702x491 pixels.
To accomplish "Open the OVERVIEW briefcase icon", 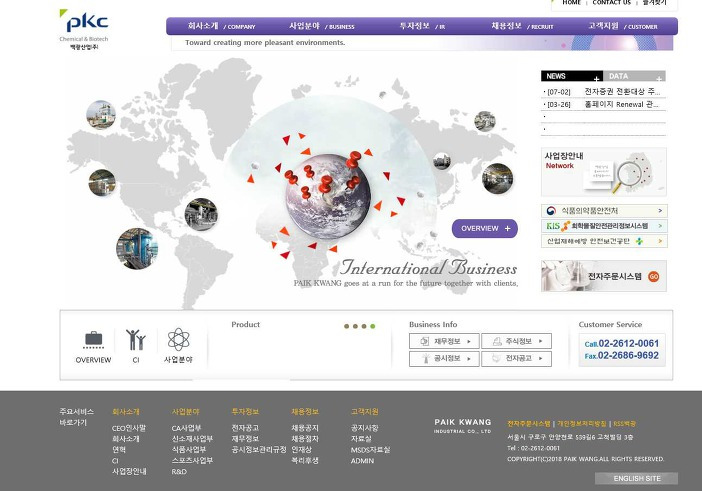I will point(94,340).
